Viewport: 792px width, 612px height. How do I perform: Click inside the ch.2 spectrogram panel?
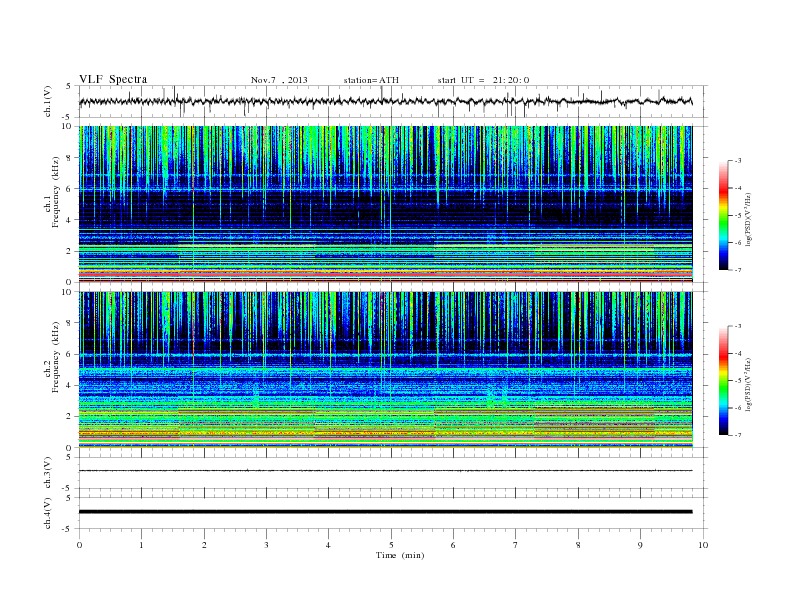click(385, 369)
